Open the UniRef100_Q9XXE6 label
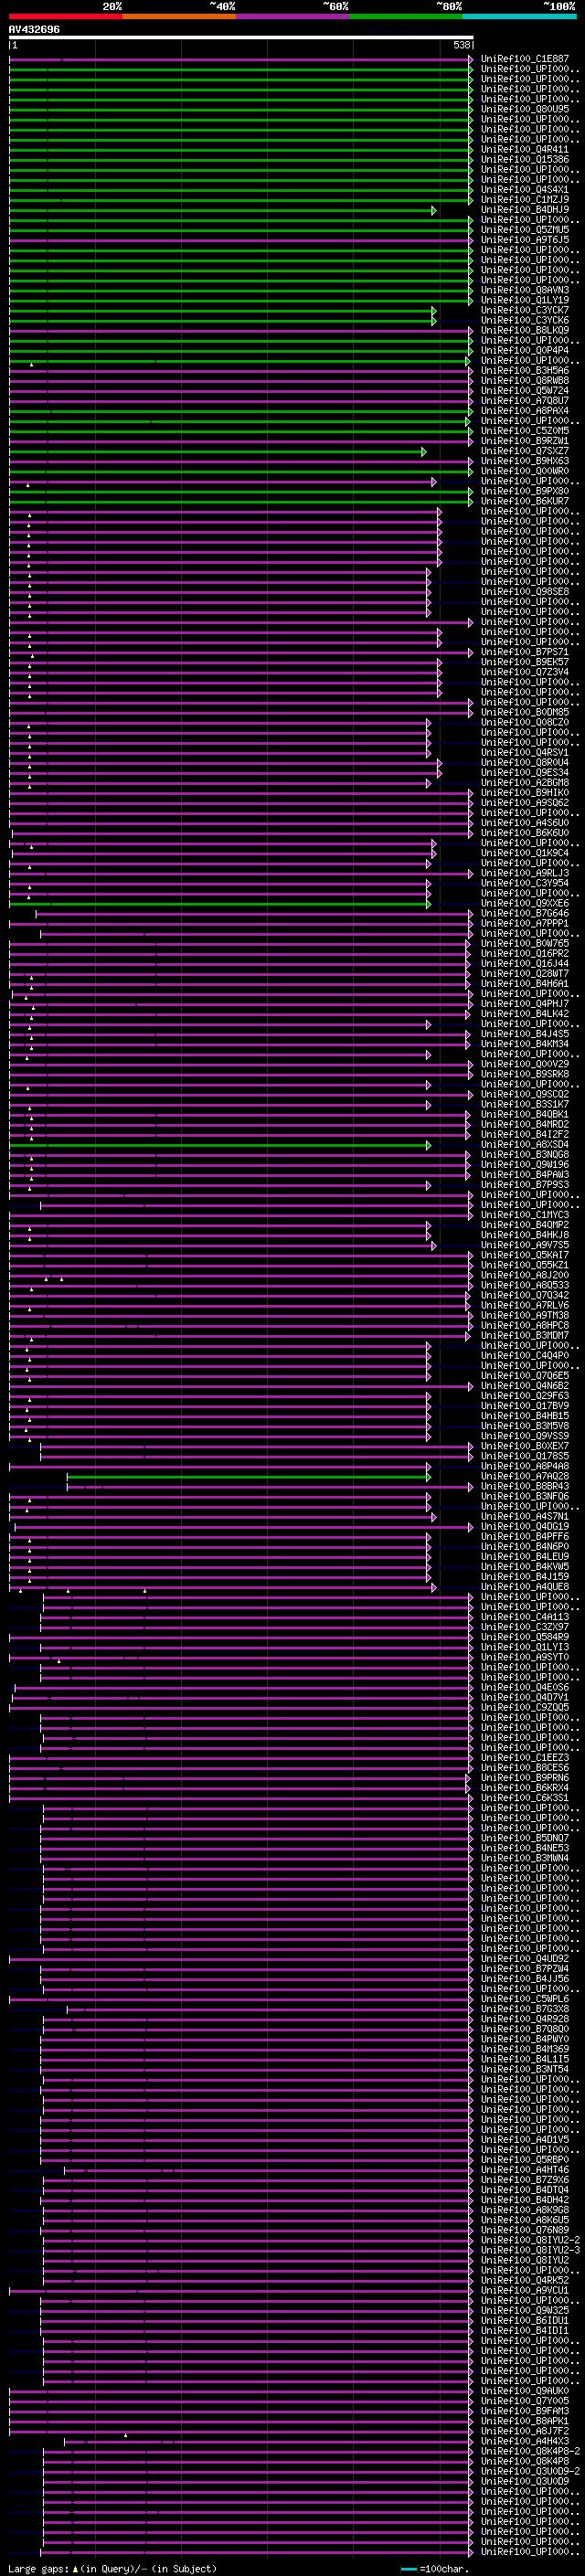 click(525, 903)
